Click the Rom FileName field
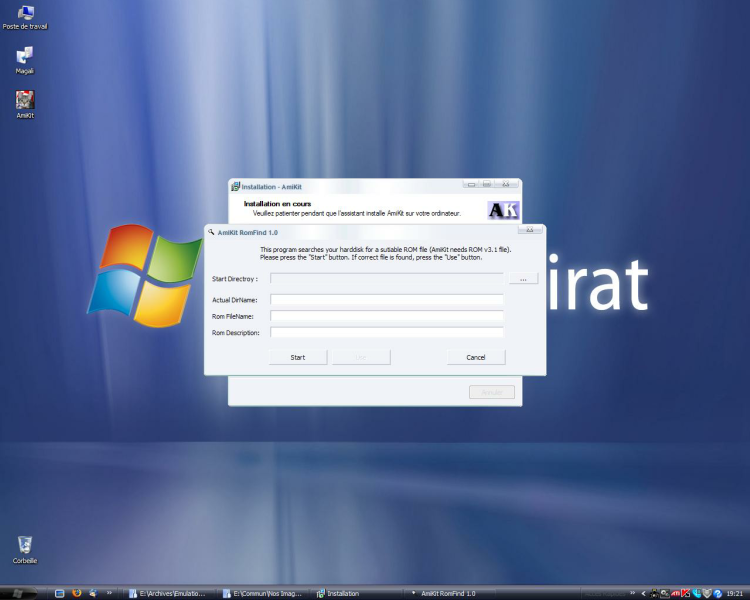 click(x=386, y=316)
